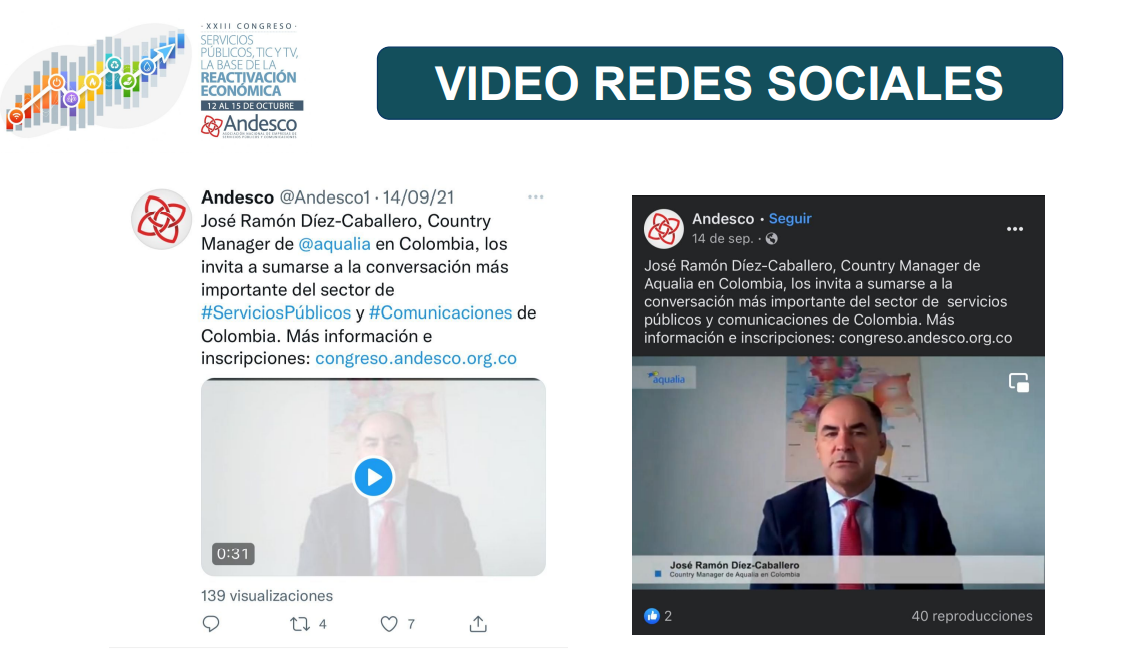The image size is (1148, 654).
Task: Open the #ServiciosPúblicos hashtag
Action: [276, 313]
